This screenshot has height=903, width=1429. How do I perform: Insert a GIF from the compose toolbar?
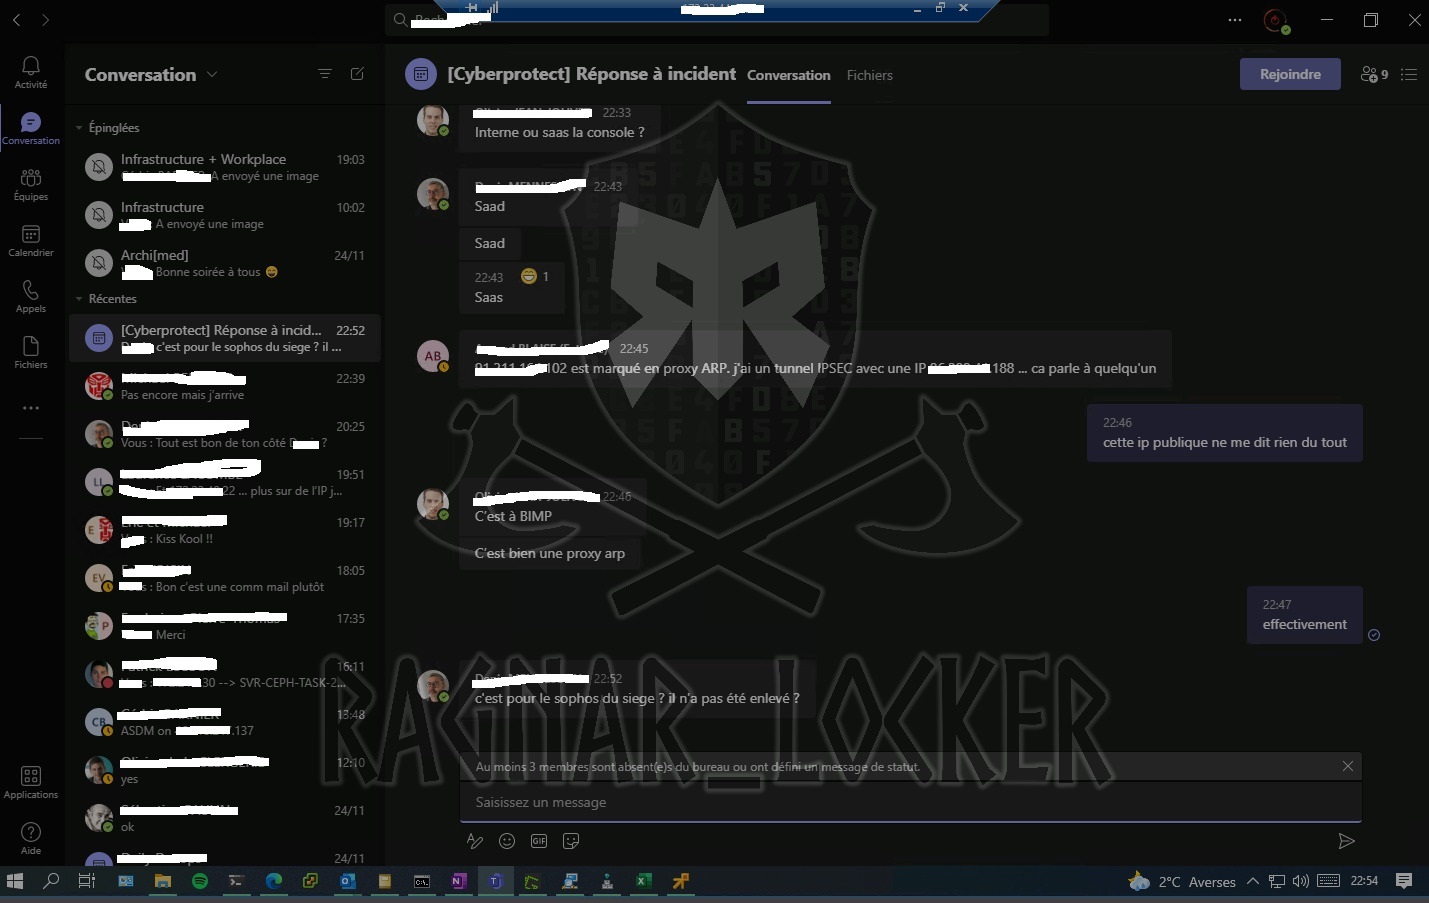pyautogui.click(x=539, y=841)
